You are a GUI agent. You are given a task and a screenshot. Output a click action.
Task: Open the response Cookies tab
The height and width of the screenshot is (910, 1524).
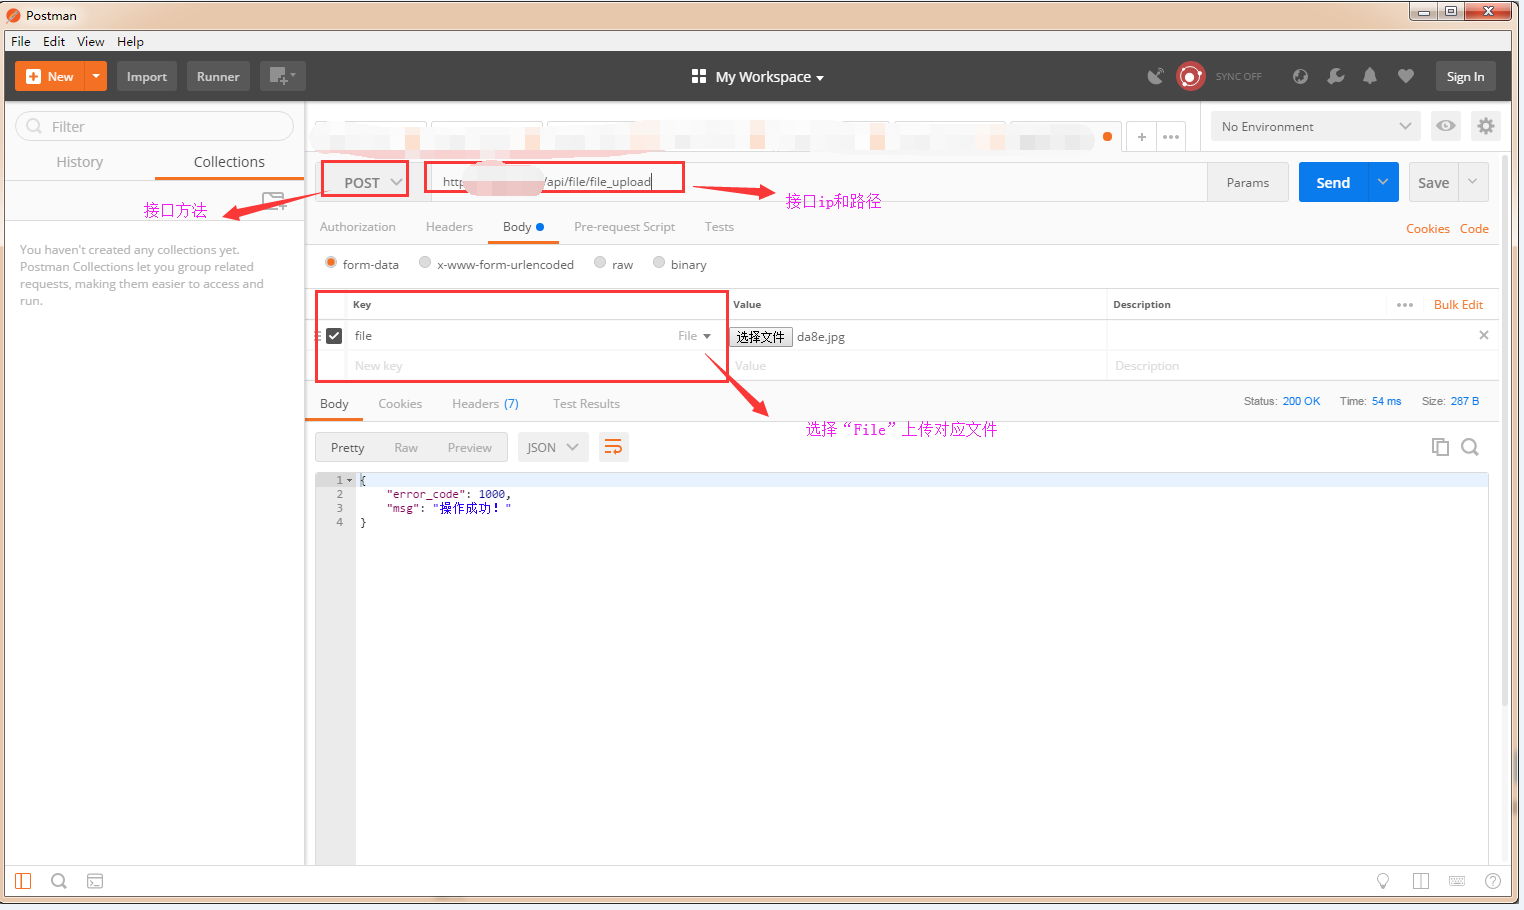400,404
